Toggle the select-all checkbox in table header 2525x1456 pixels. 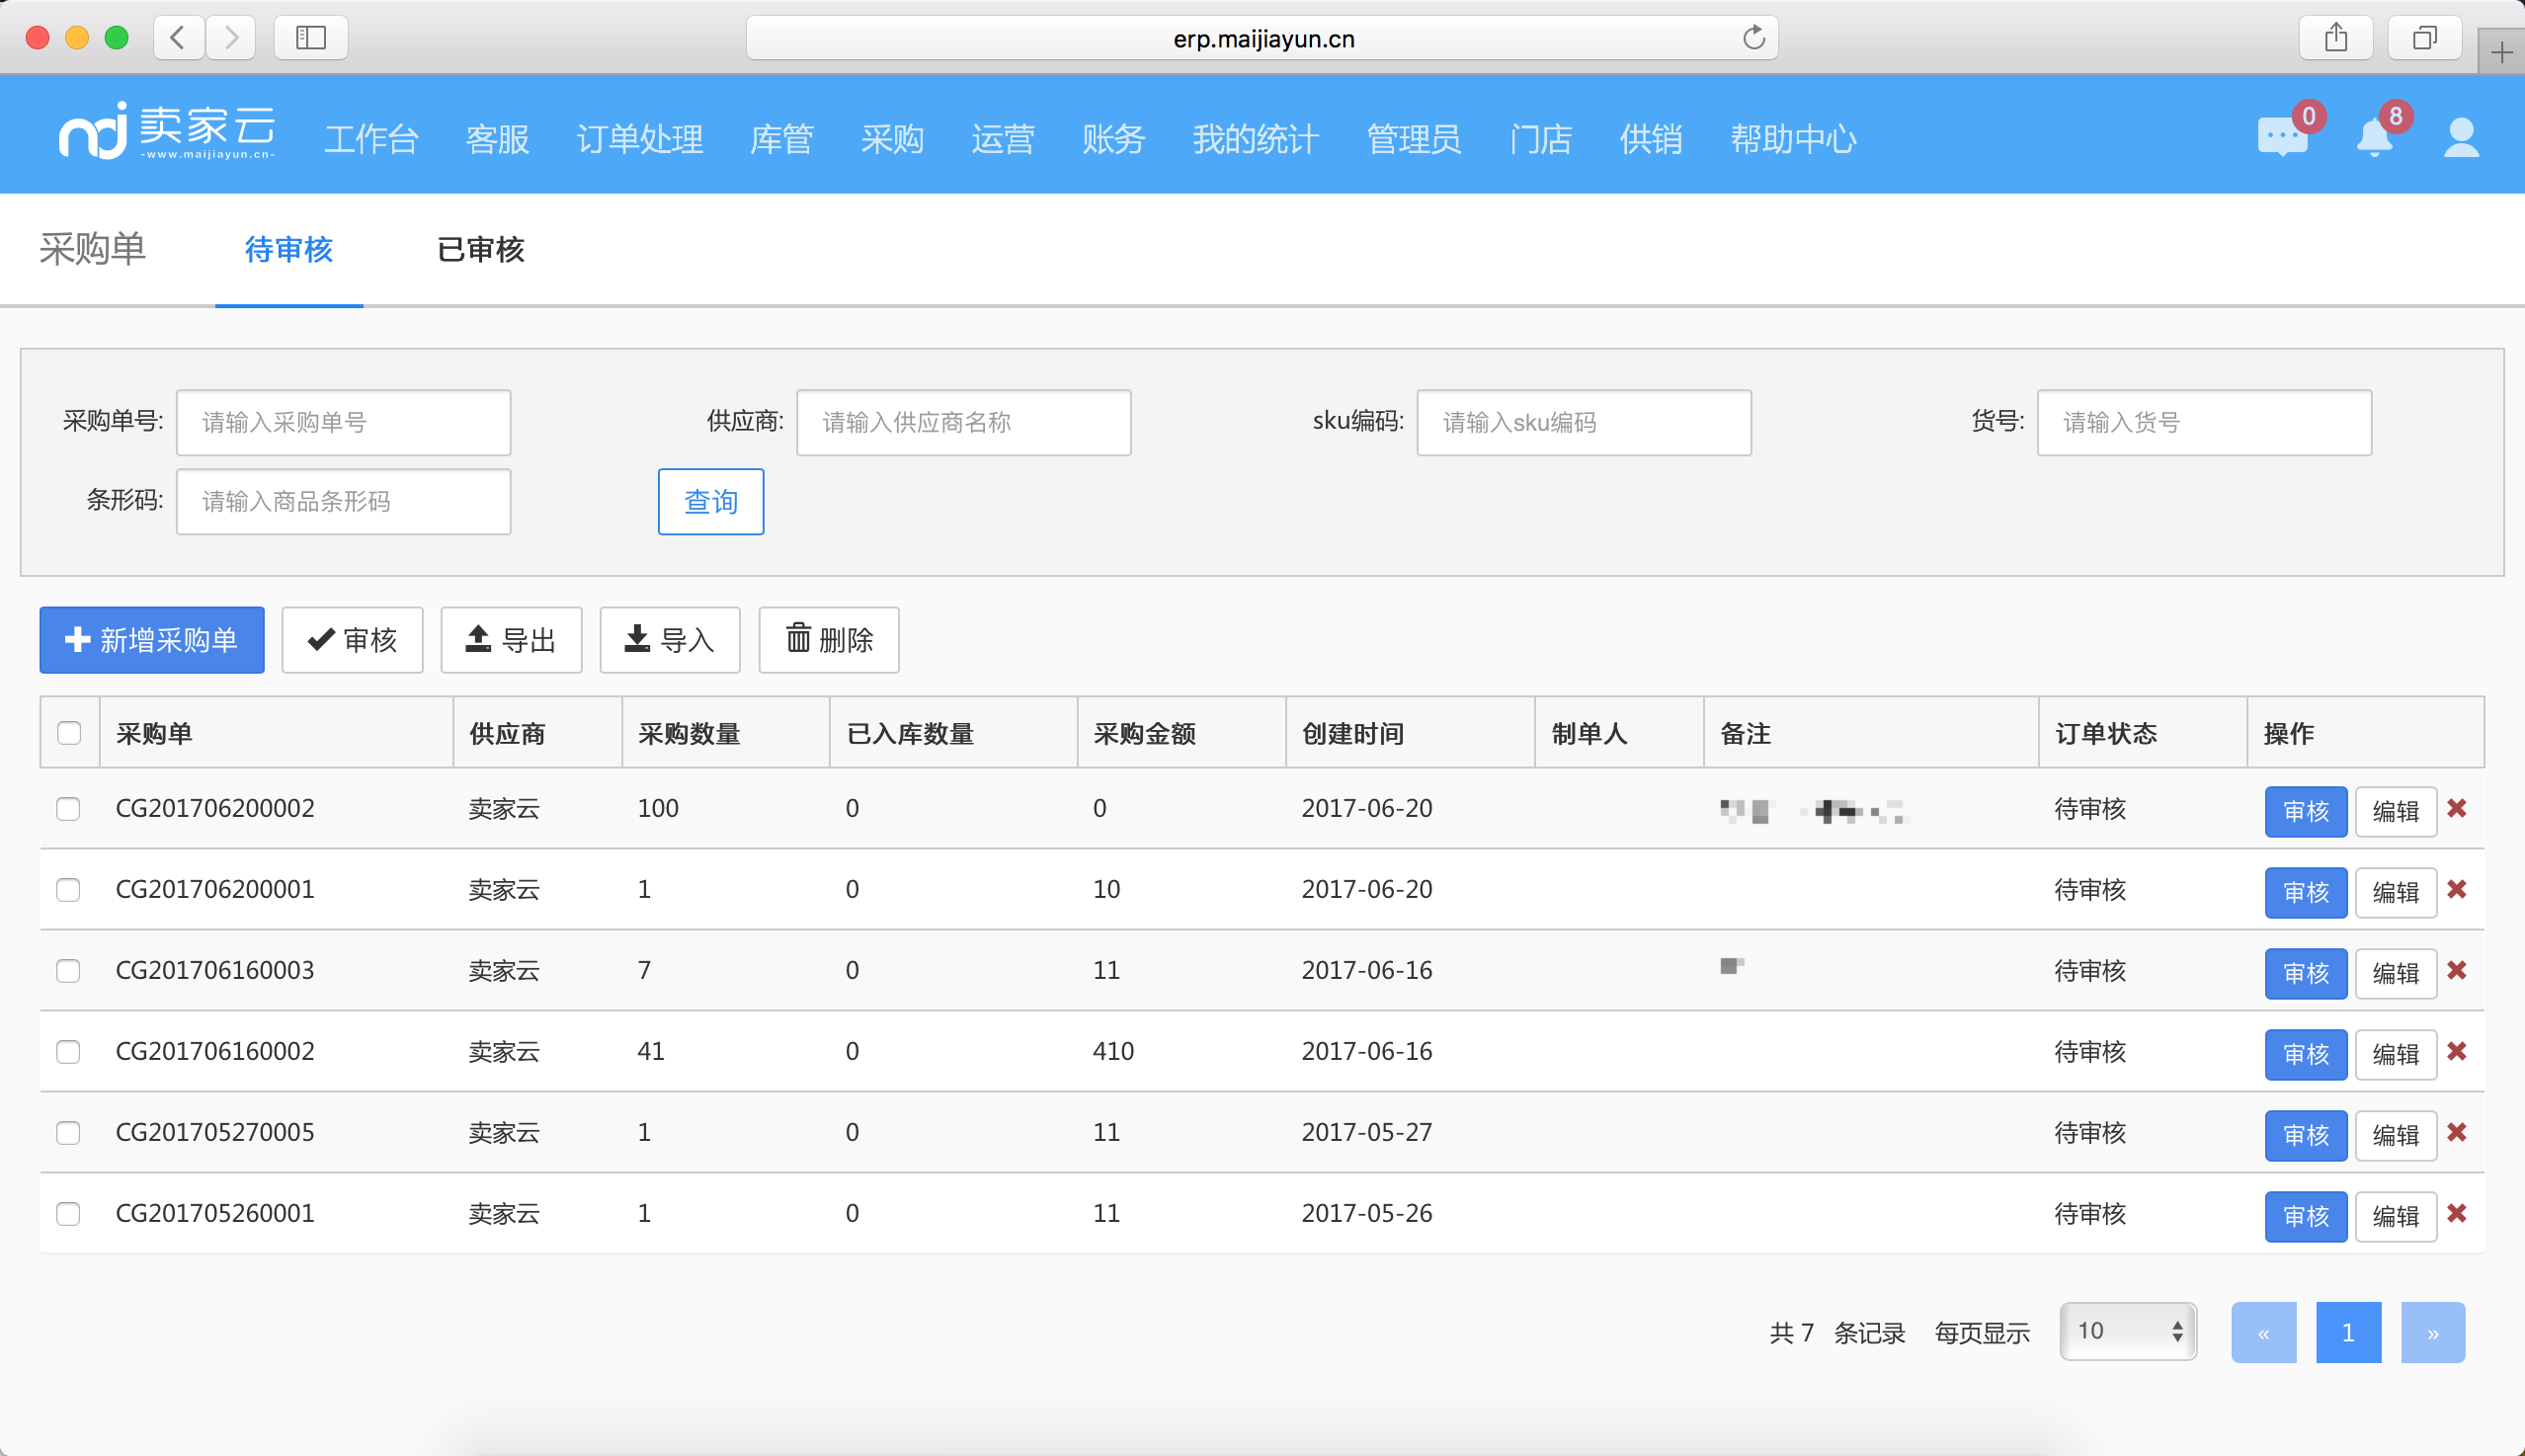tap(69, 733)
